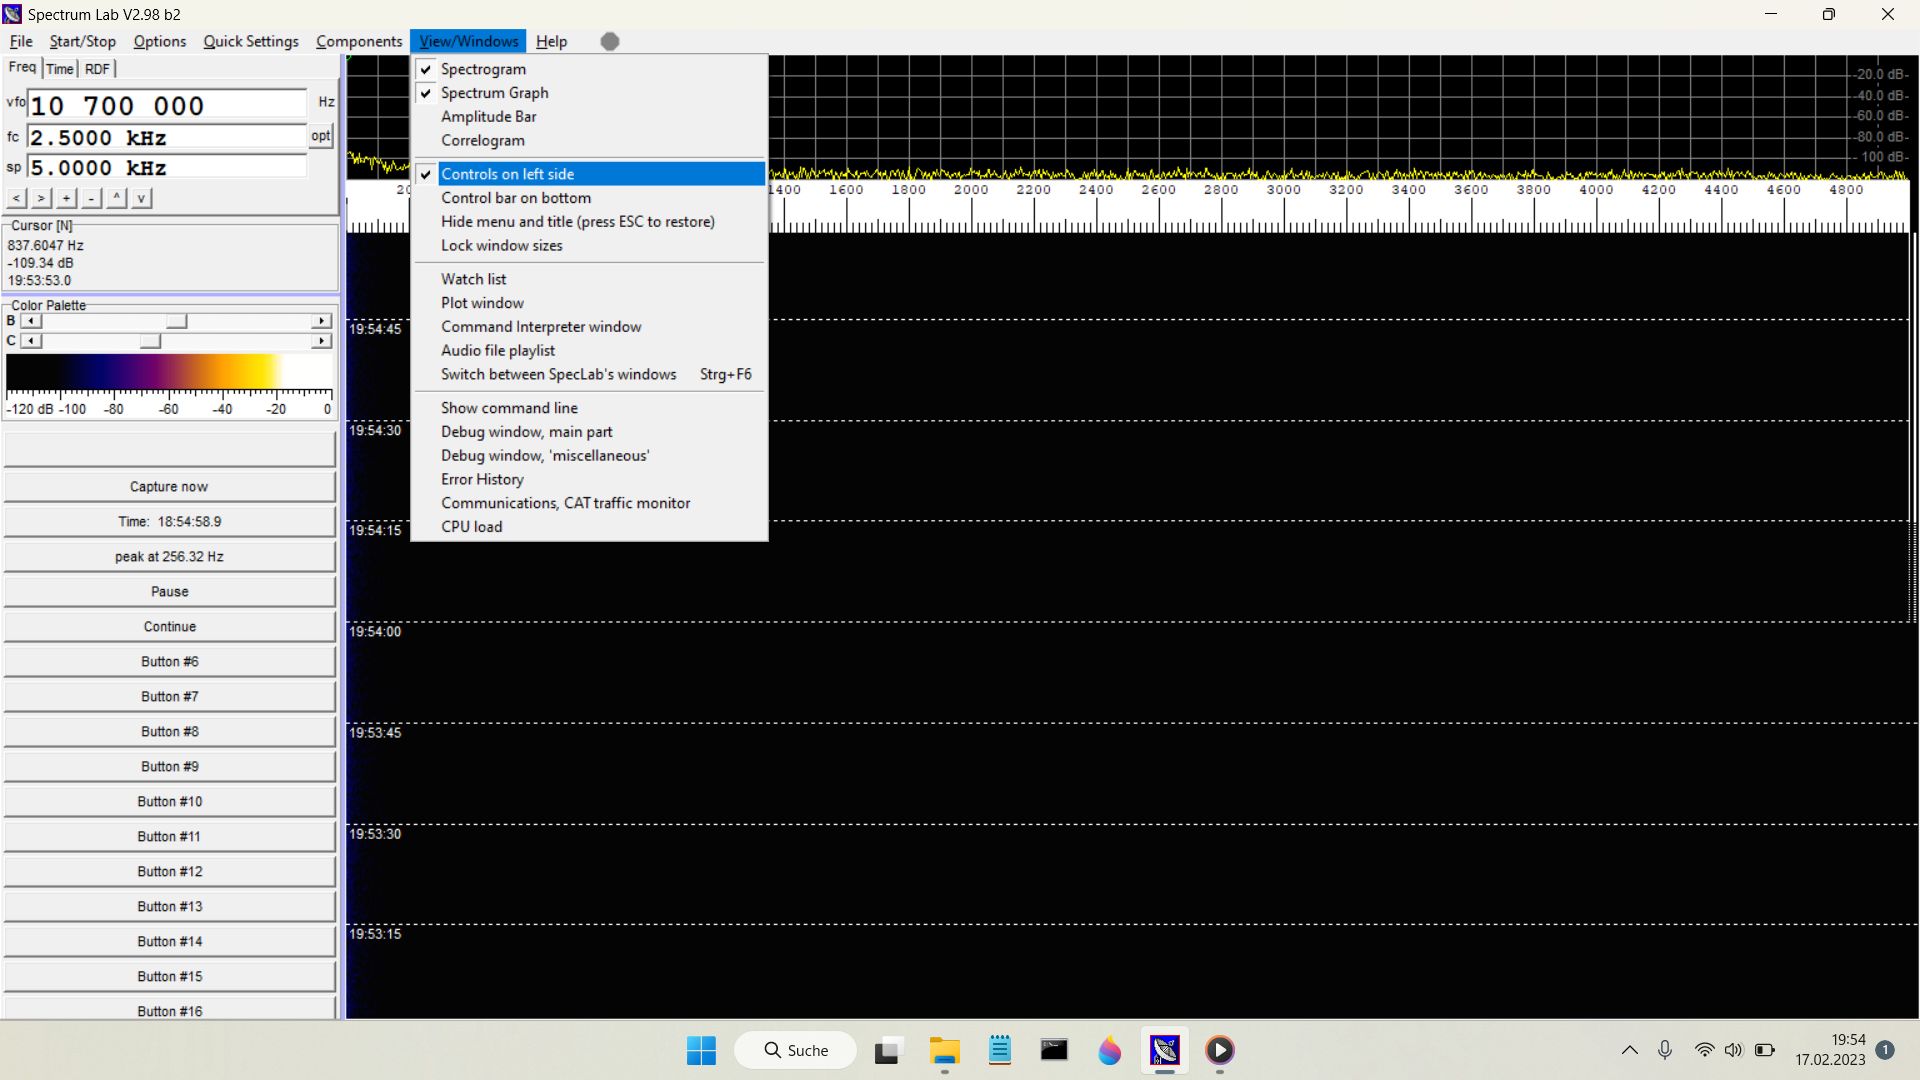This screenshot has width=1920, height=1080.
Task: Click the gray status indicator circle in menu bar
Action: point(610,41)
